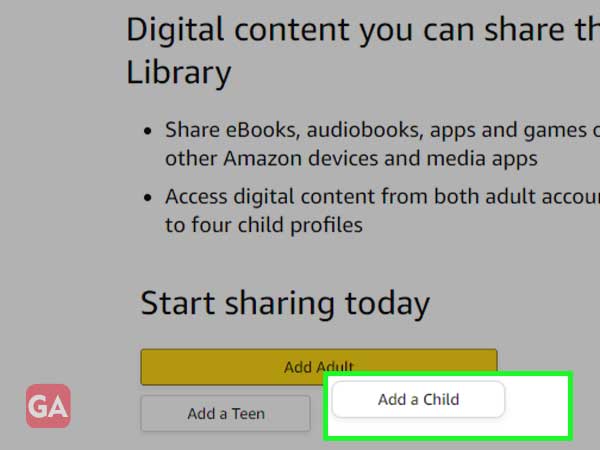Click 'to four child profiles' text
Viewport: 600px width, 450px height.
point(264,225)
